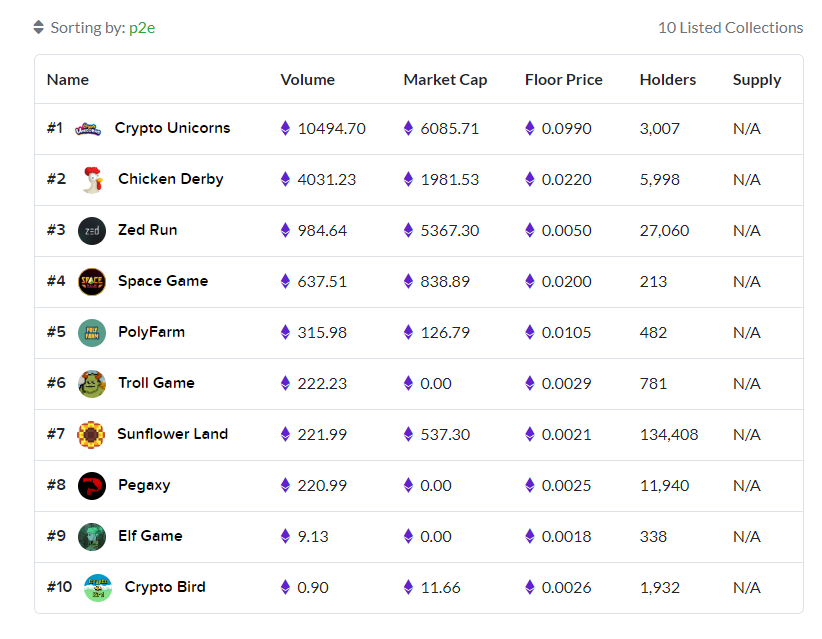Click the ETH icon beside market cap 5367.30
Image resolution: width=822 pixels, height=639 pixels.
tap(408, 230)
